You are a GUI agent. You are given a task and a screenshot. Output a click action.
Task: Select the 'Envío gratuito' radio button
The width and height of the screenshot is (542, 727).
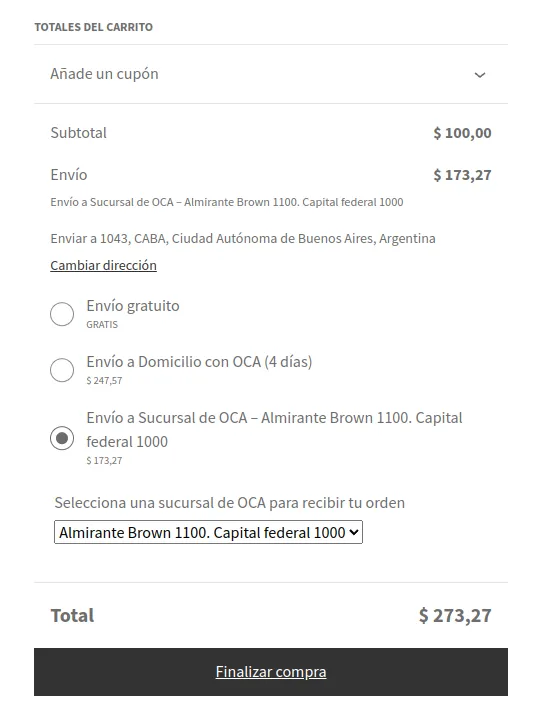(x=62, y=314)
